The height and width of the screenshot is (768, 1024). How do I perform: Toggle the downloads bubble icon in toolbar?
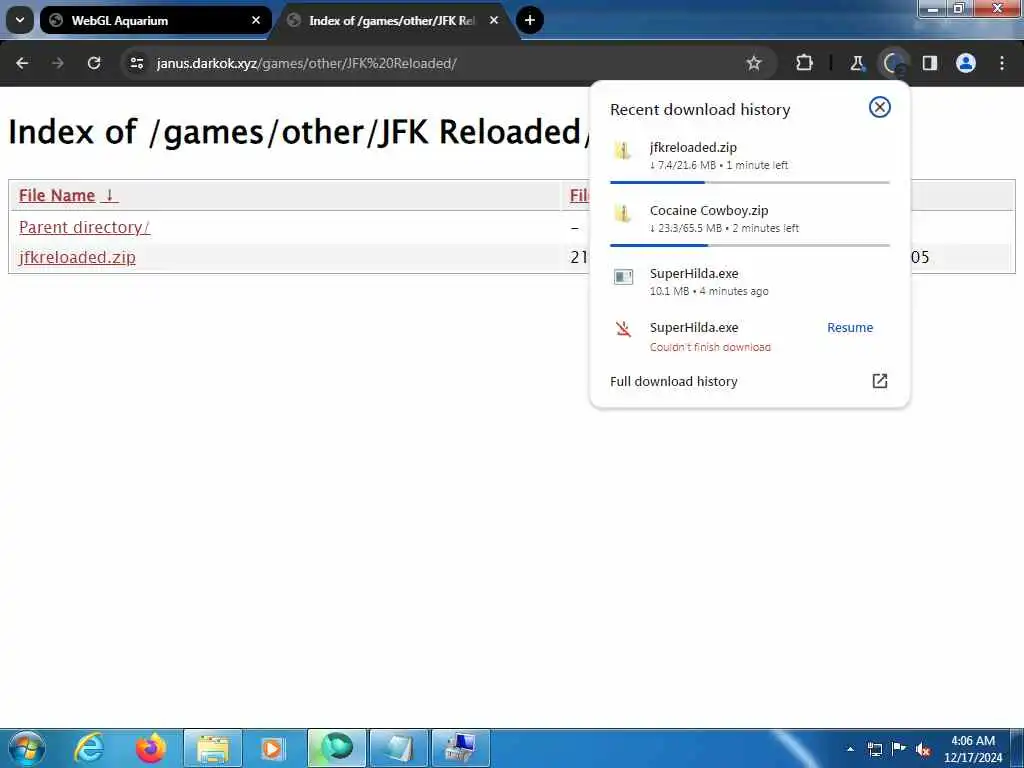tap(893, 63)
